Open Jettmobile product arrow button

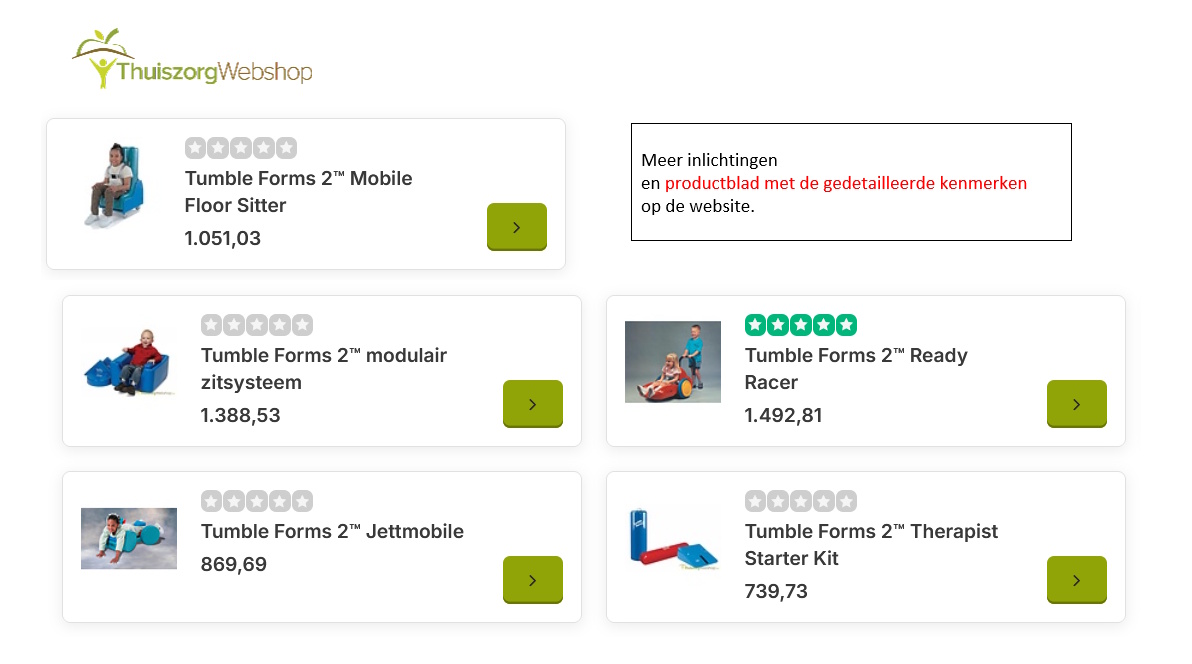tap(532, 580)
